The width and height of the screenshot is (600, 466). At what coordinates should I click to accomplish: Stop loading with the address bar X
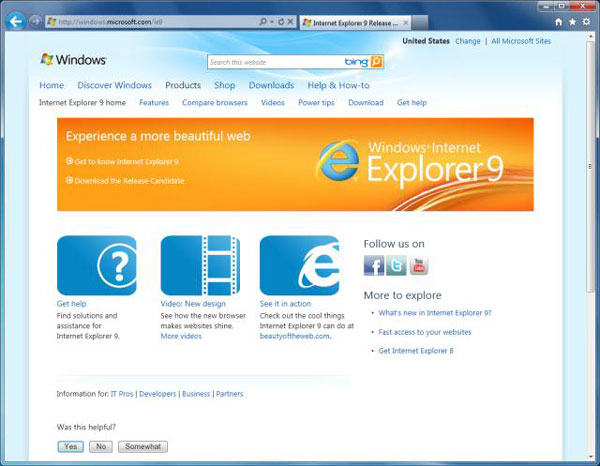290,22
